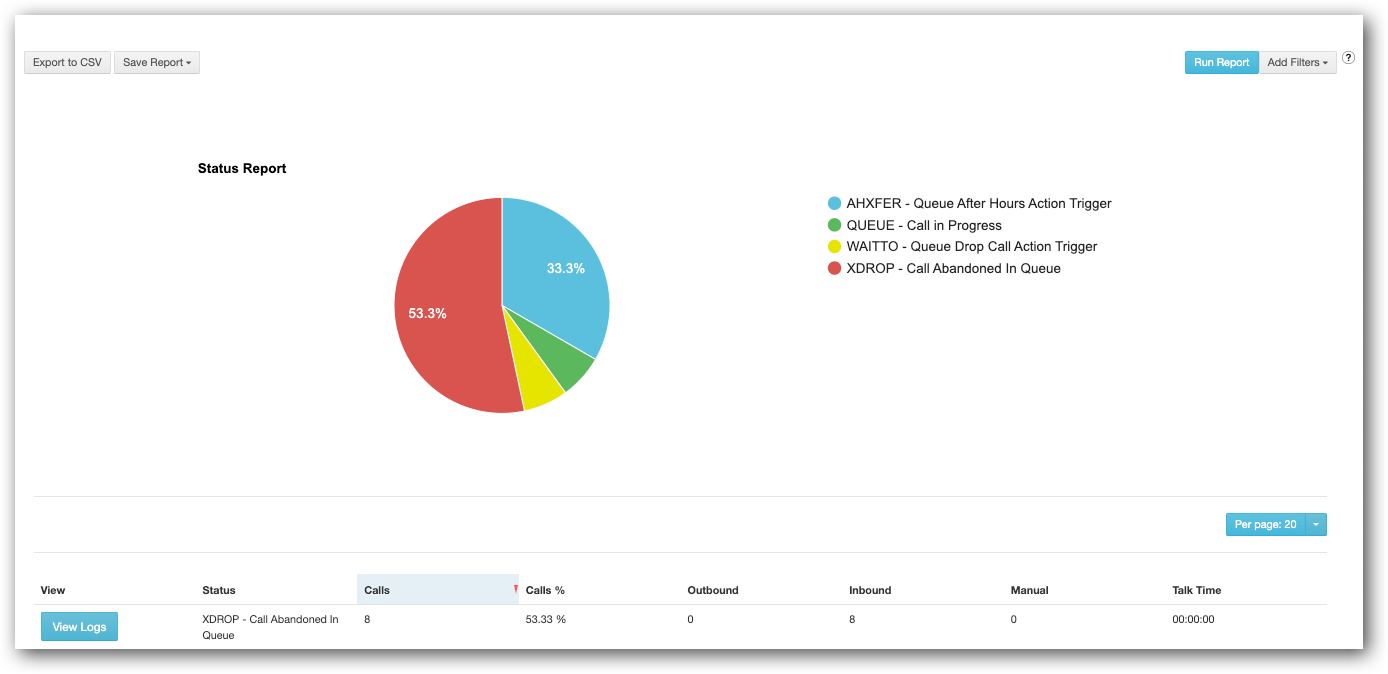Expand the Add Filters dropdown

1297,62
